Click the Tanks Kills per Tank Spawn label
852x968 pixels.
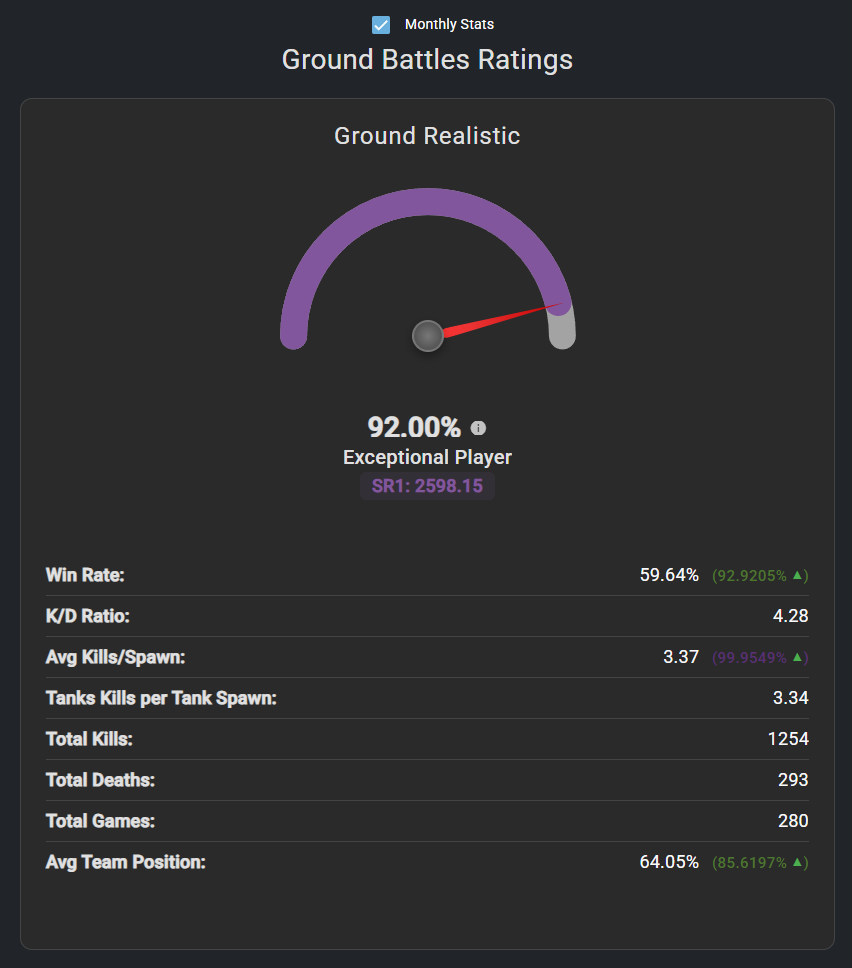pyautogui.click(x=161, y=698)
